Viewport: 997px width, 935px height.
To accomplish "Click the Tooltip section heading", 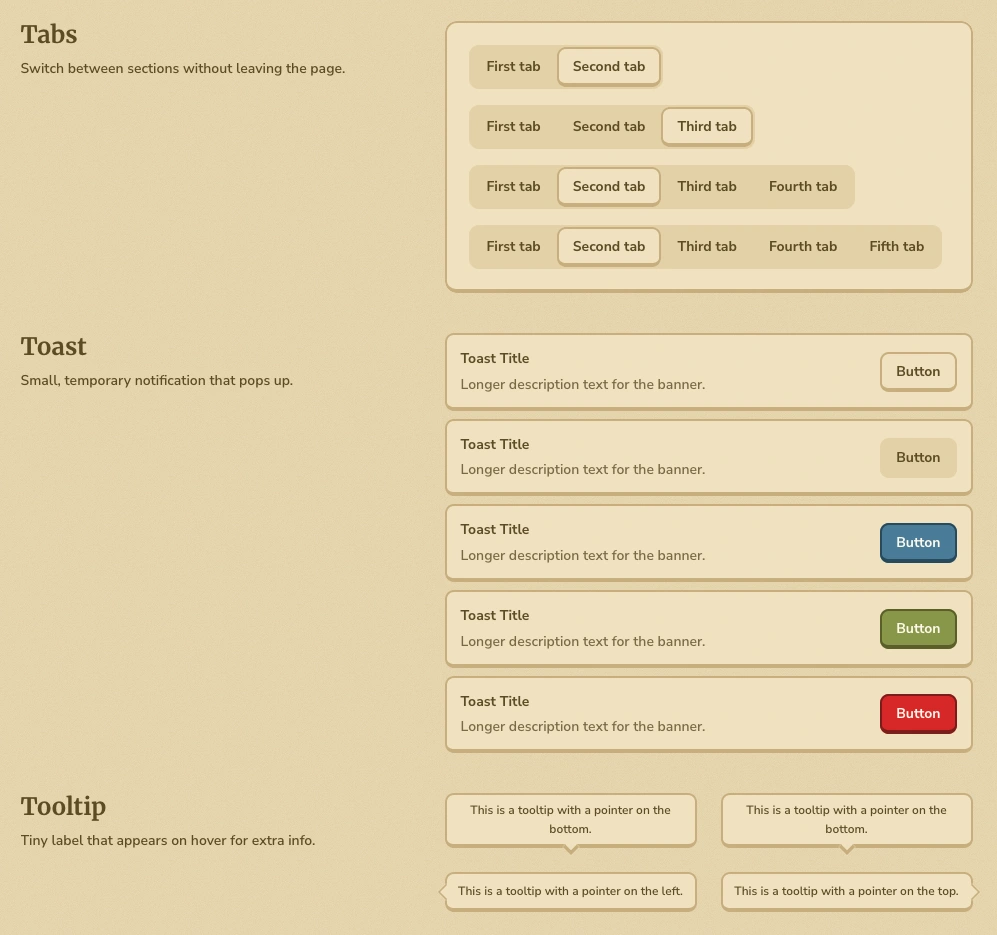I will [63, 807].
